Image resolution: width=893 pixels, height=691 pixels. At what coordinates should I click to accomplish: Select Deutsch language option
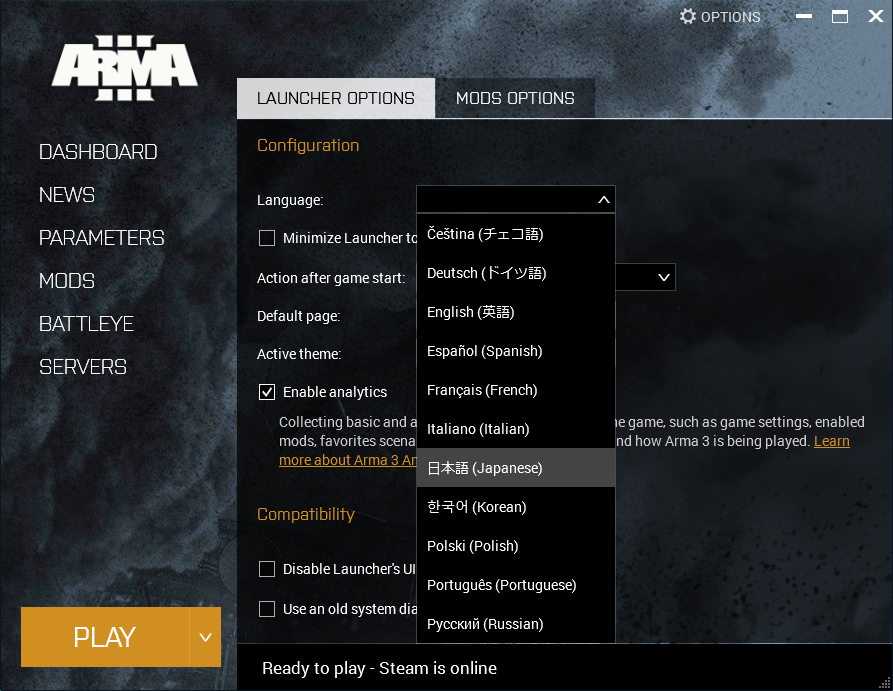516,273
